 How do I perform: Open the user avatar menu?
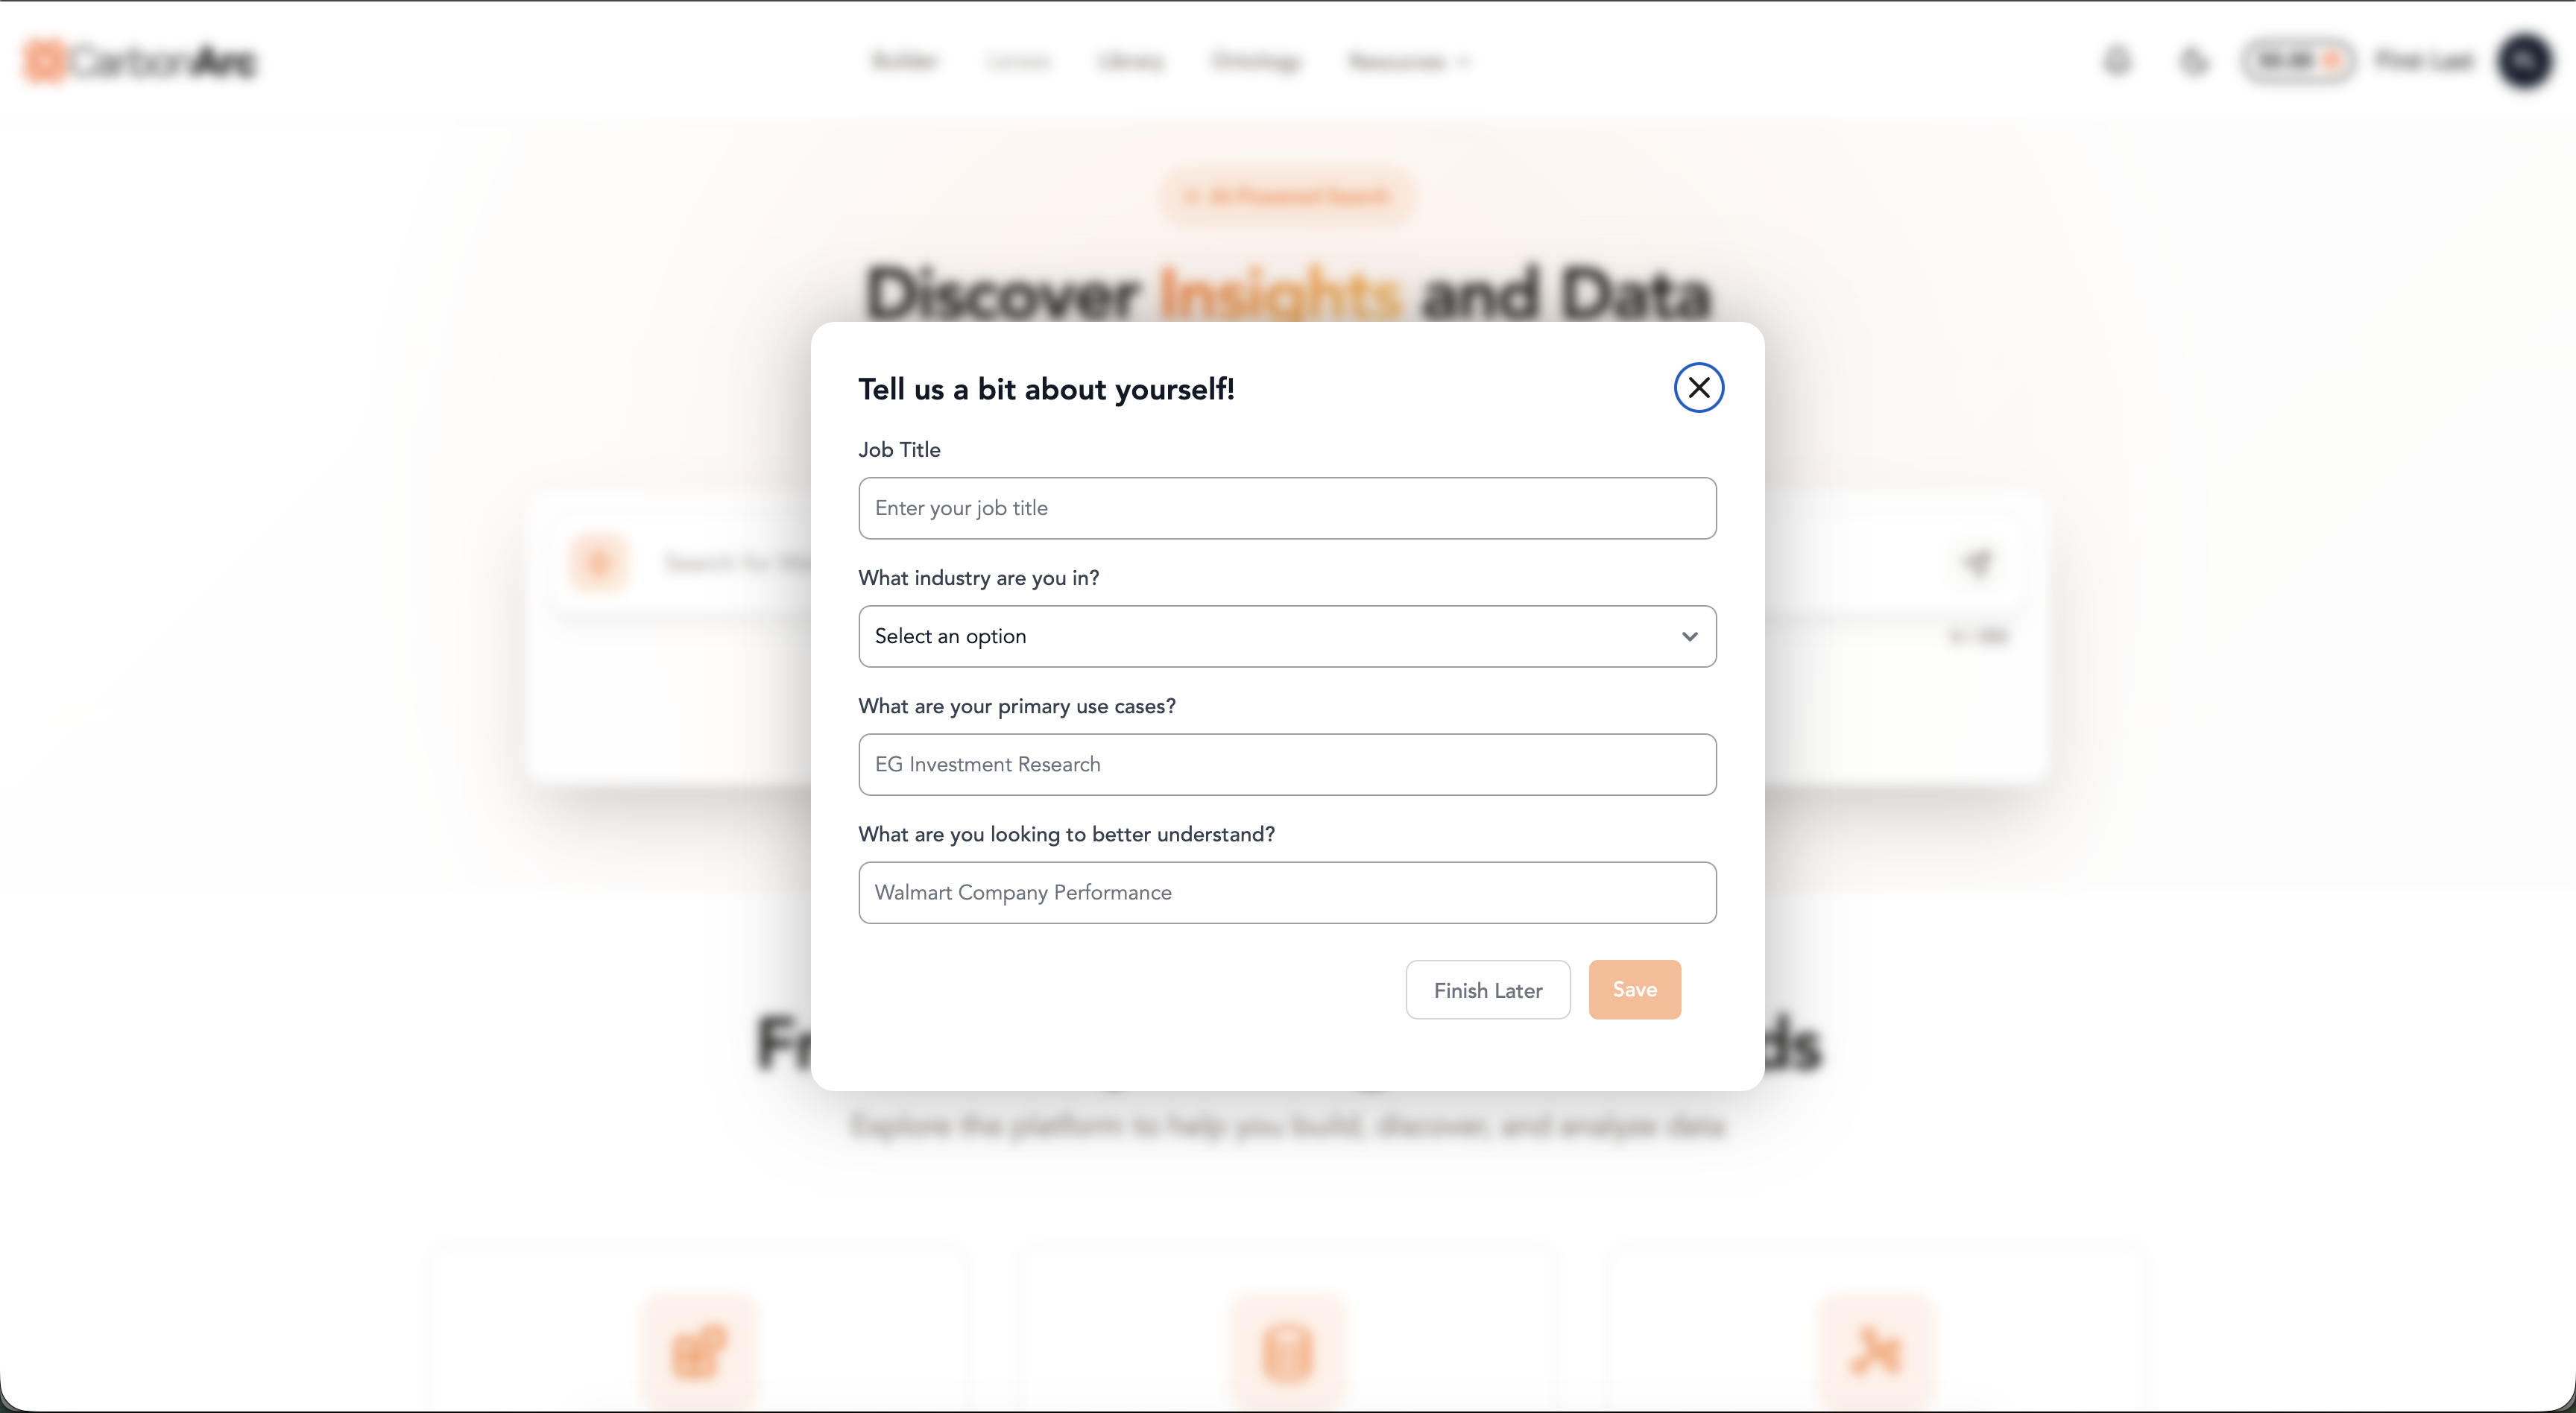[x=2527, y=61]
